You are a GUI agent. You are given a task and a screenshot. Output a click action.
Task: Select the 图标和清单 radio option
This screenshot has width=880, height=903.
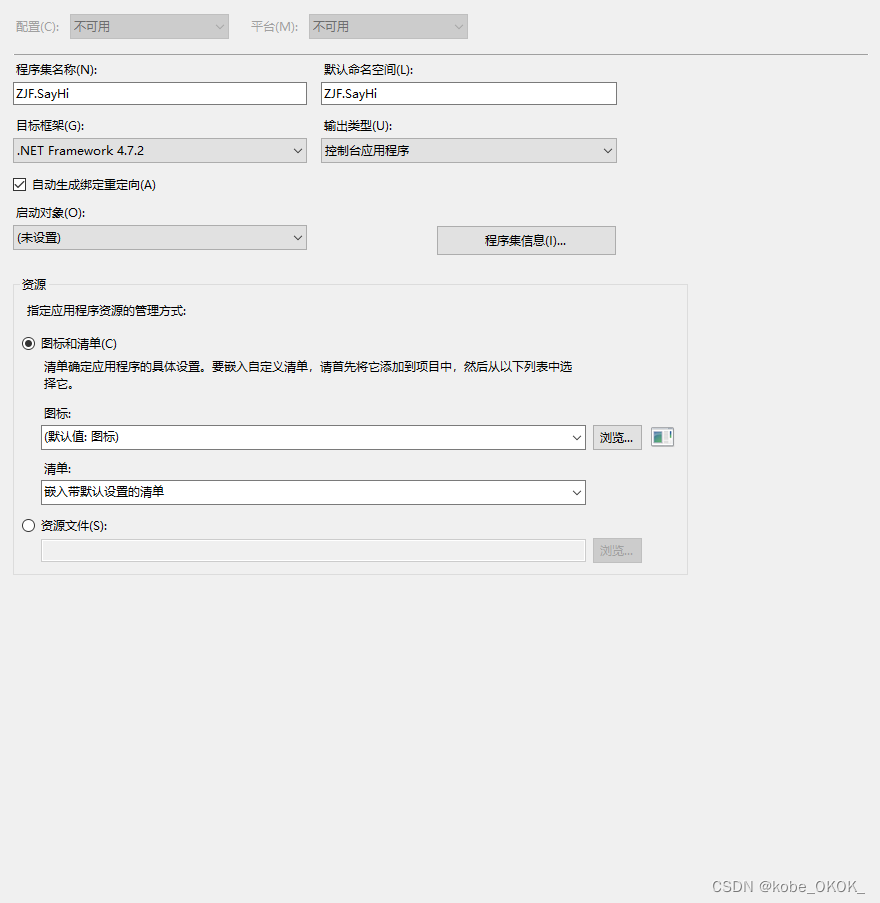(x=28, y=343)
